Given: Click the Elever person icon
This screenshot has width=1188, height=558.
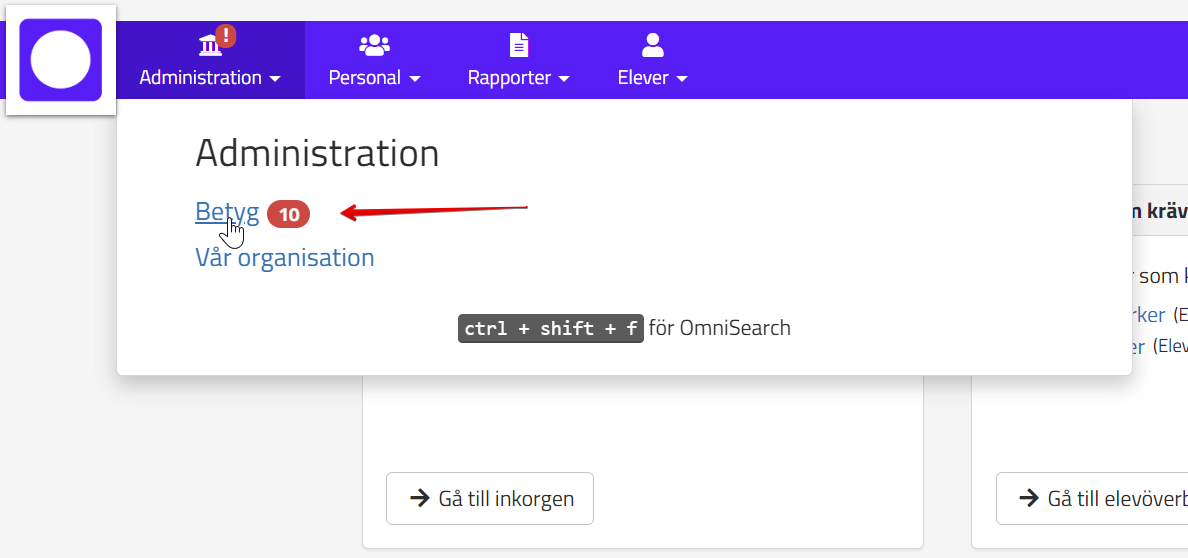Looking at the screenshot, I should [x=653, y=45].
